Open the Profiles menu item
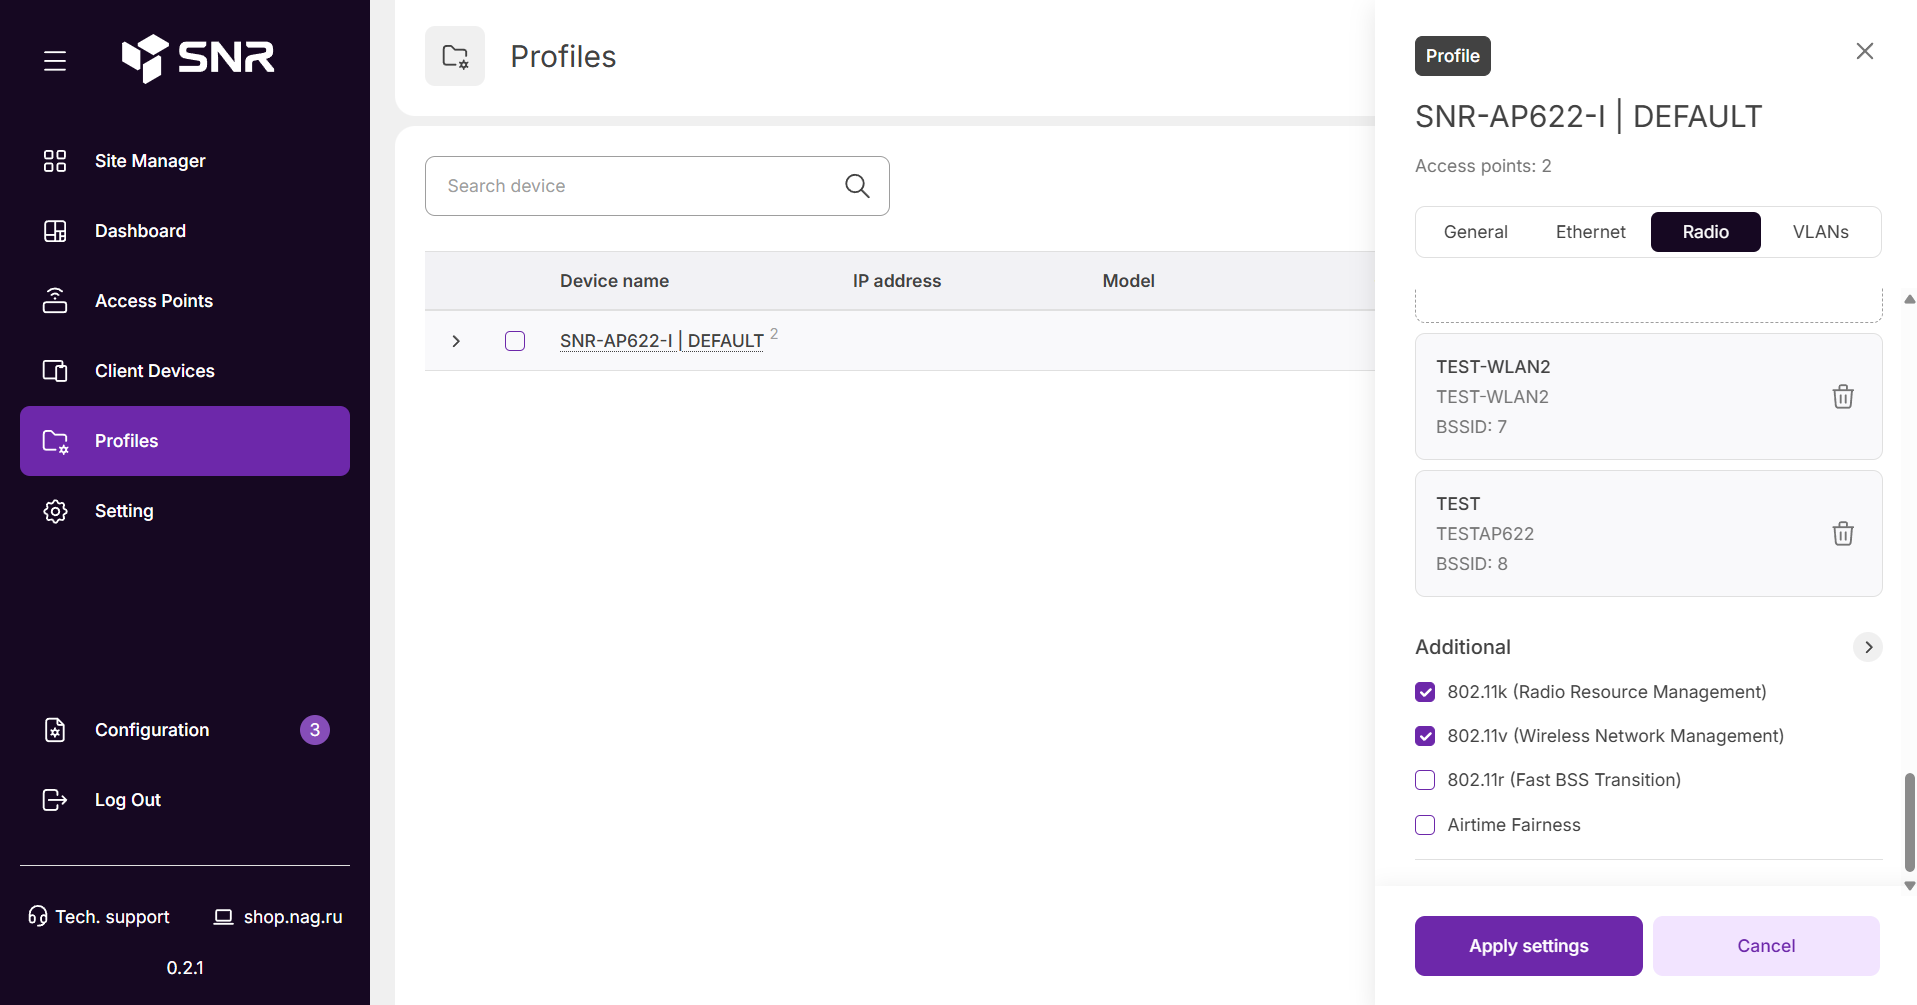The width and height of the screenshot is (1917, 1005). click(185, 441)
